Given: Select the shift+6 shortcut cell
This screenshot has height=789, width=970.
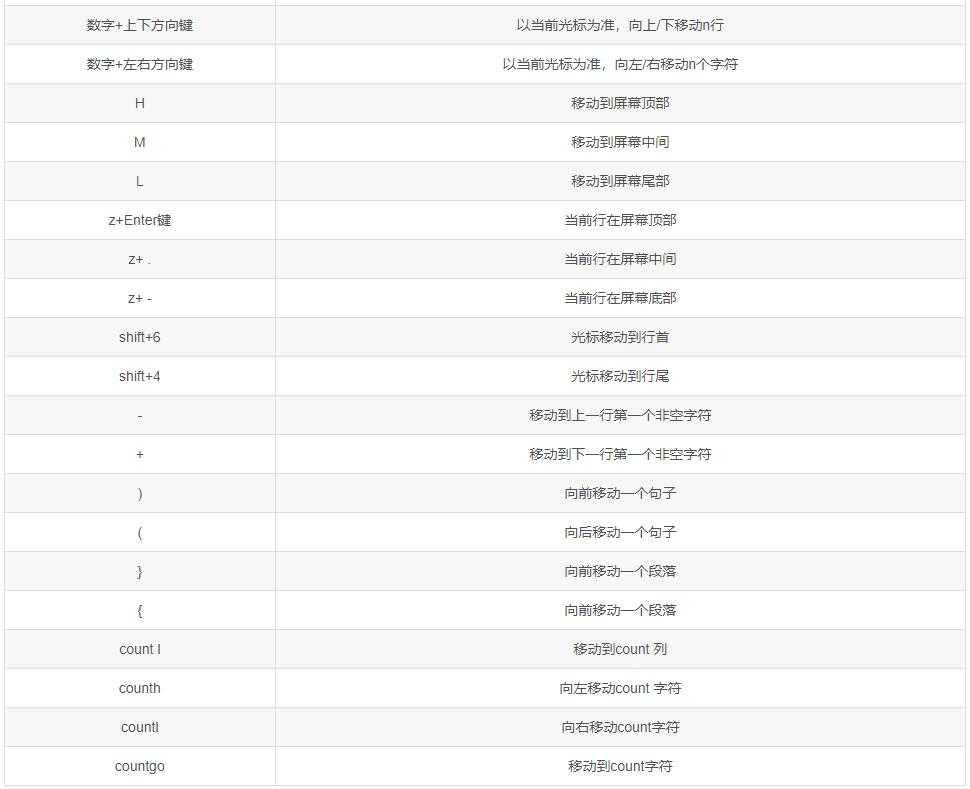Looking at the screenshot, I should 139,337.
